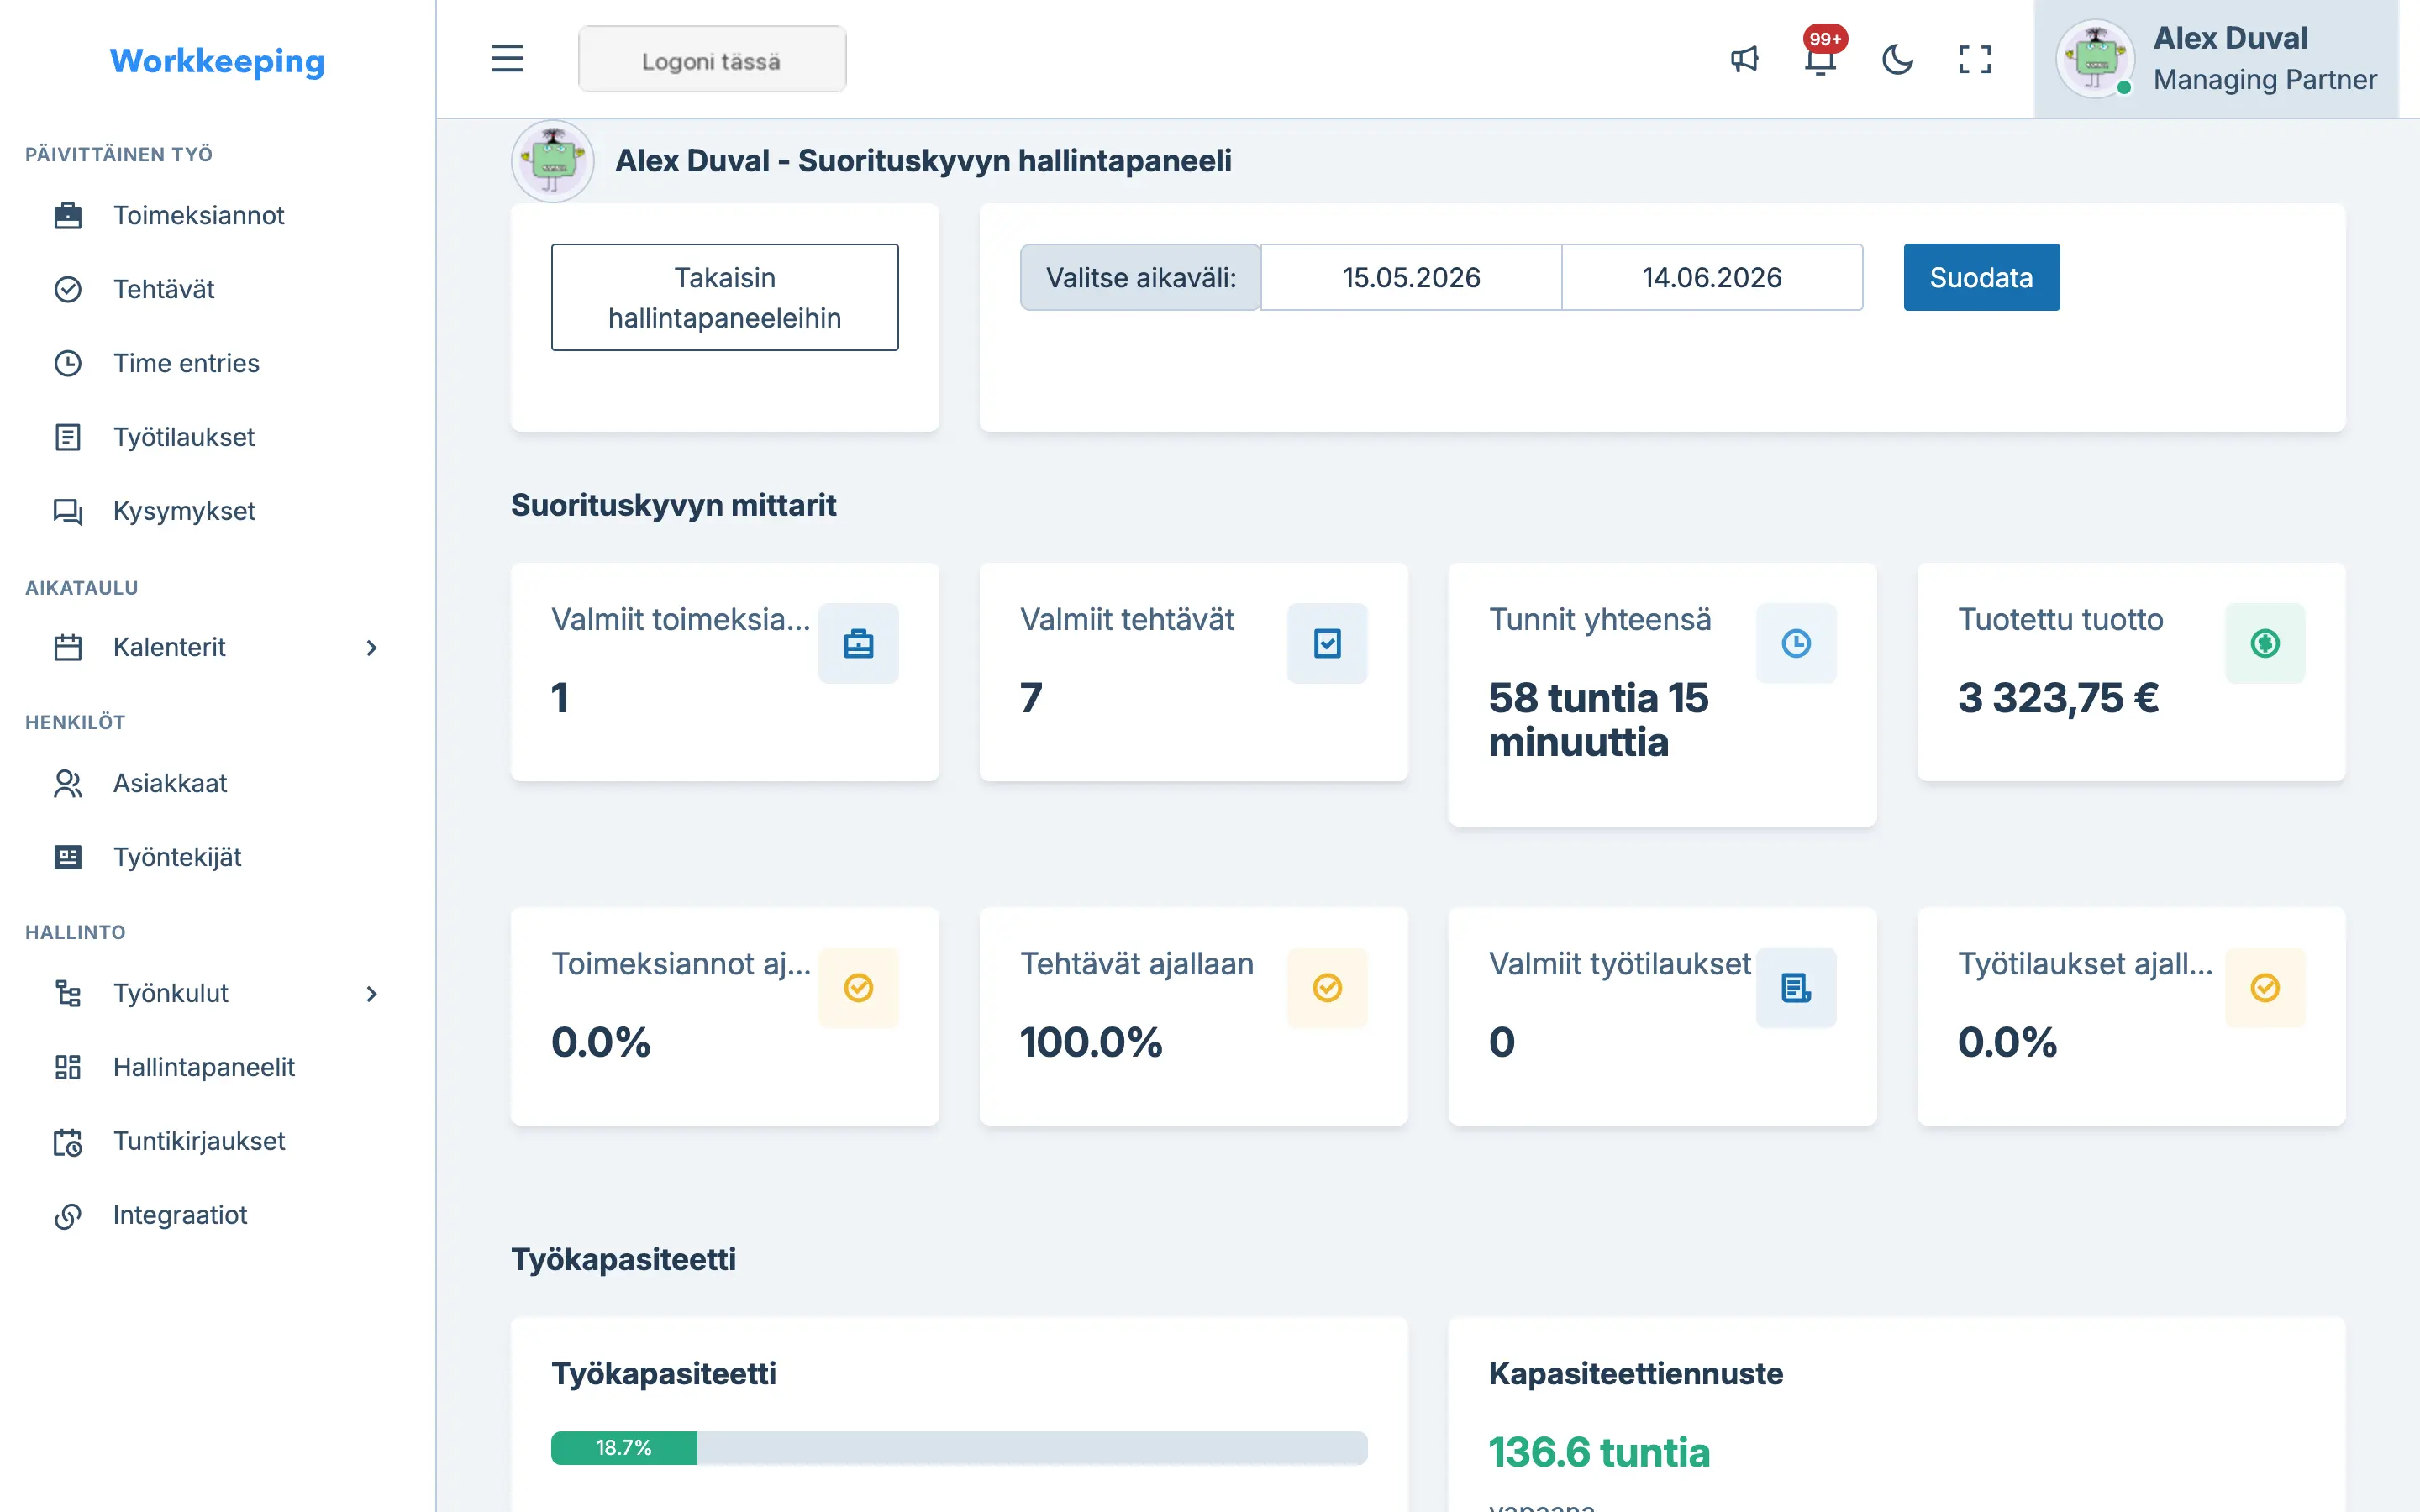This screenshot has height=1512, width=2420.
Task: Click the Hallintapaneelit dashboard grid icon
Action: pos(67,1067)
